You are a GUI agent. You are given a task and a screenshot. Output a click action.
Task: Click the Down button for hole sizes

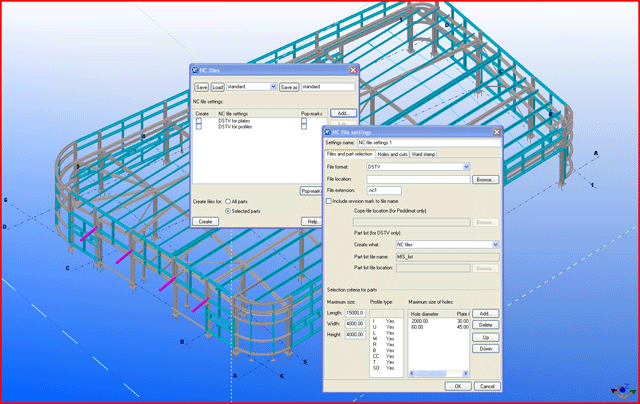point(485,349)
